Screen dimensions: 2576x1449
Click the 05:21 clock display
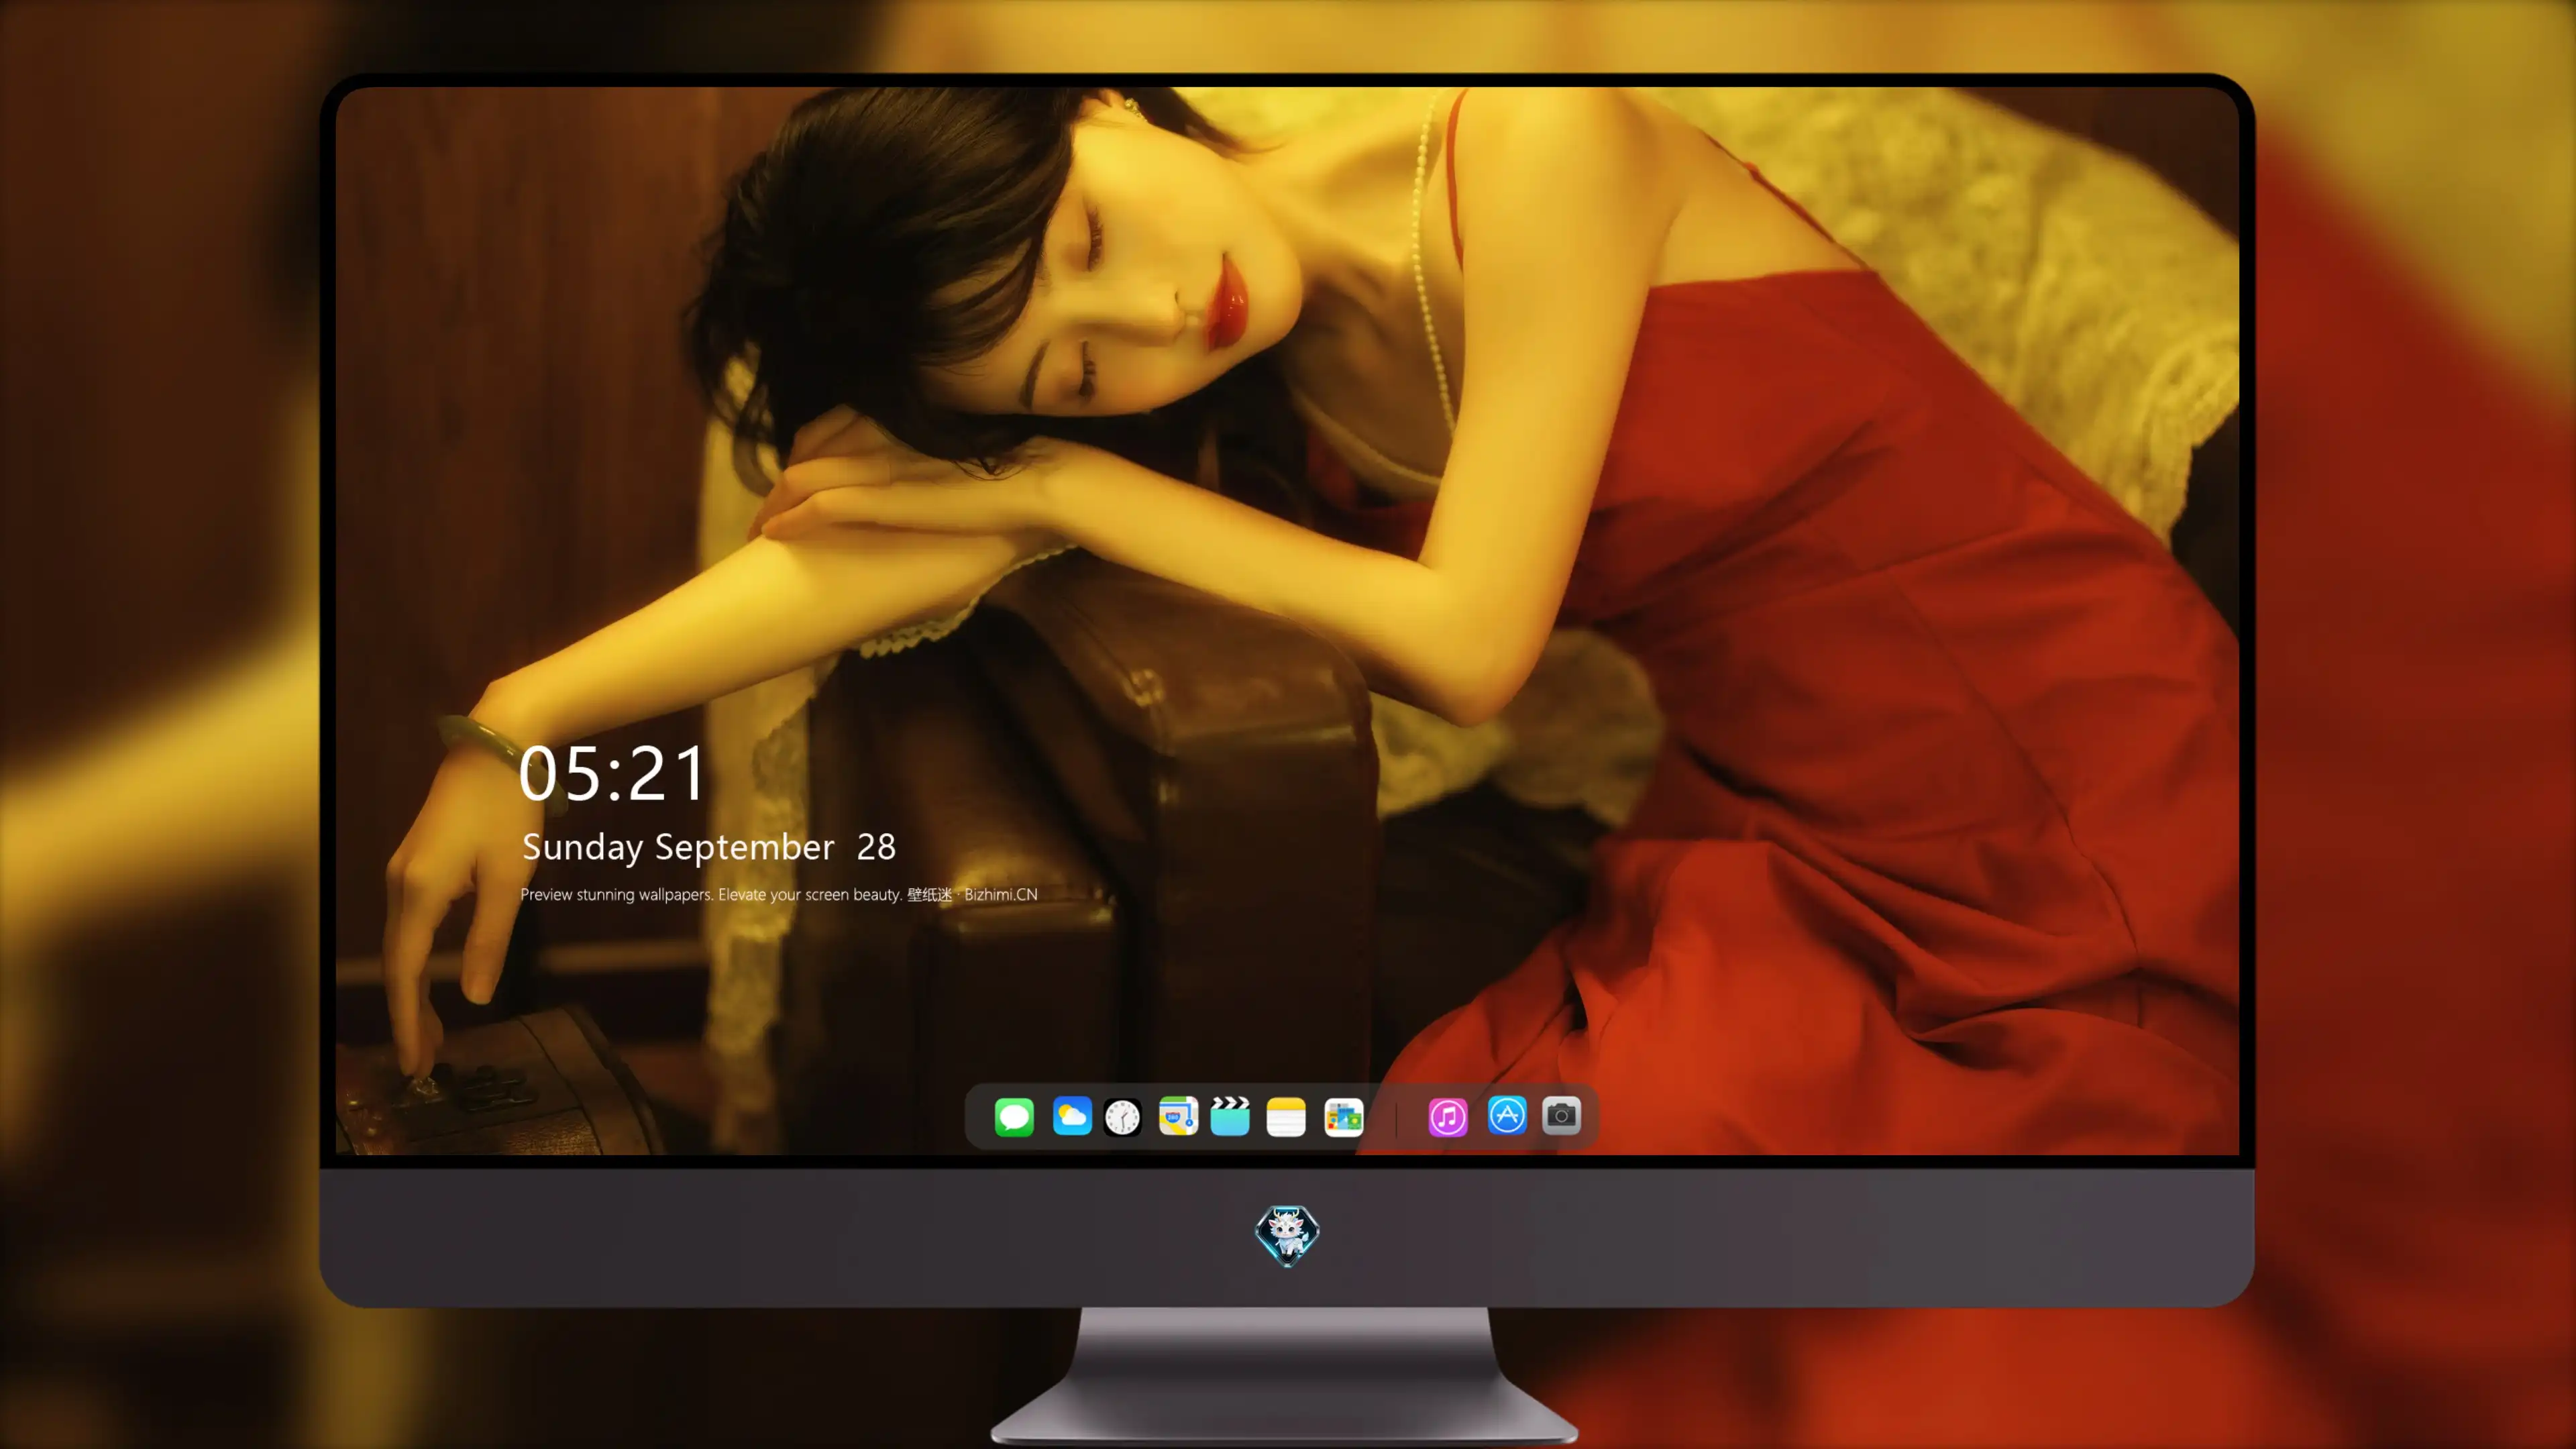pyautogui.click(x=612, y=774)
